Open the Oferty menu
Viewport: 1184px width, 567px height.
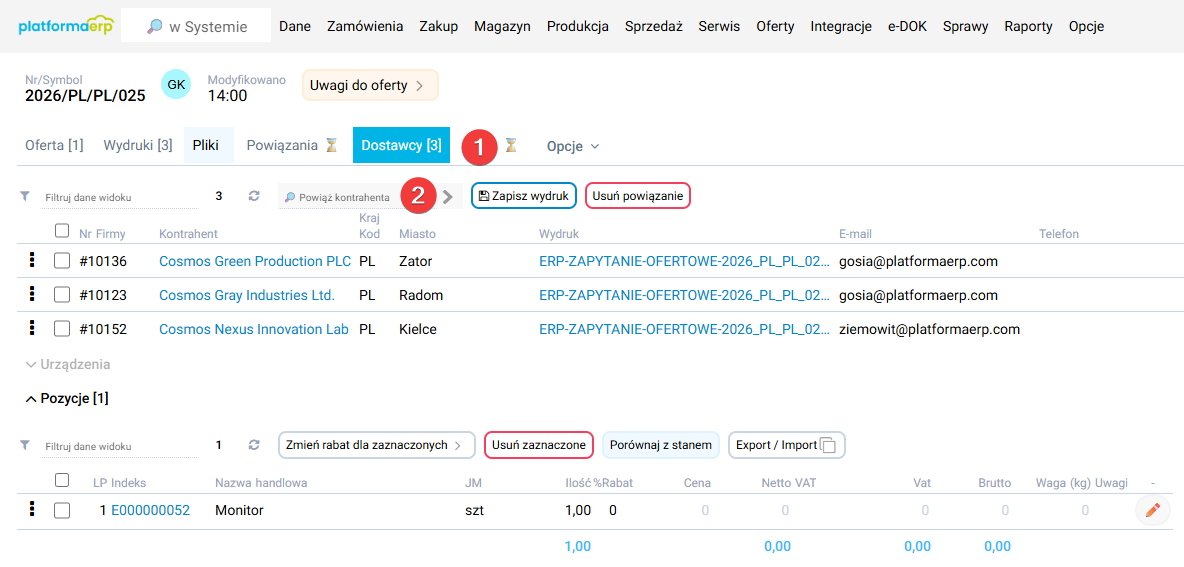click(775, 26)
